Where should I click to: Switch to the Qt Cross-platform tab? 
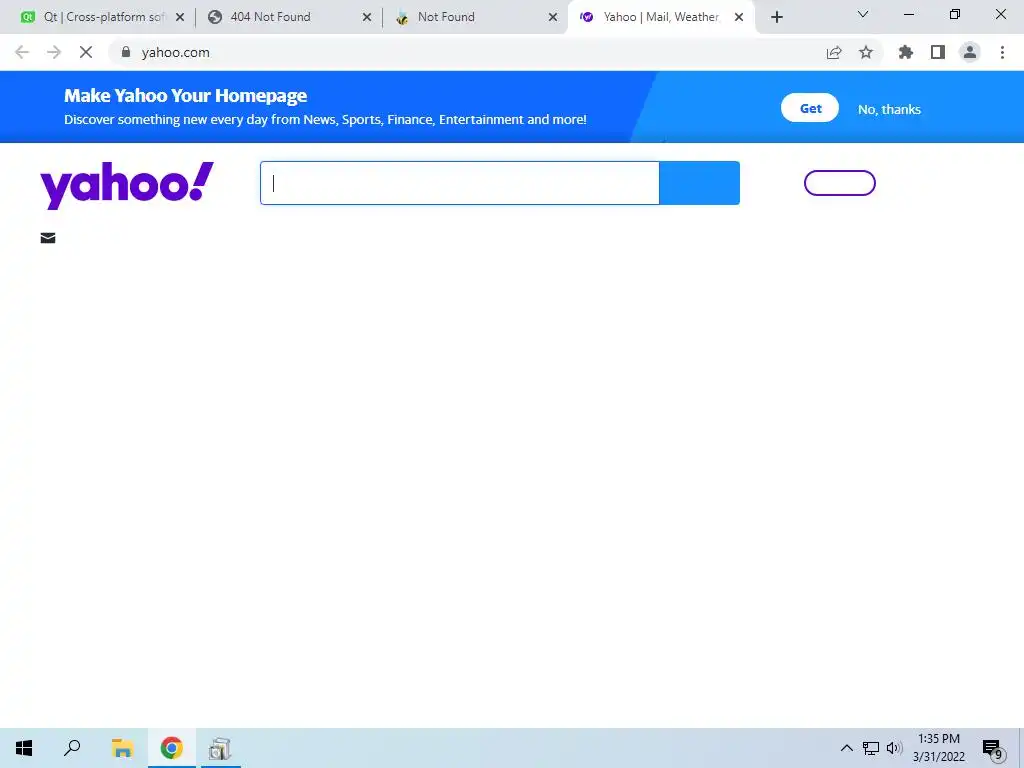(x=102, y=17)
